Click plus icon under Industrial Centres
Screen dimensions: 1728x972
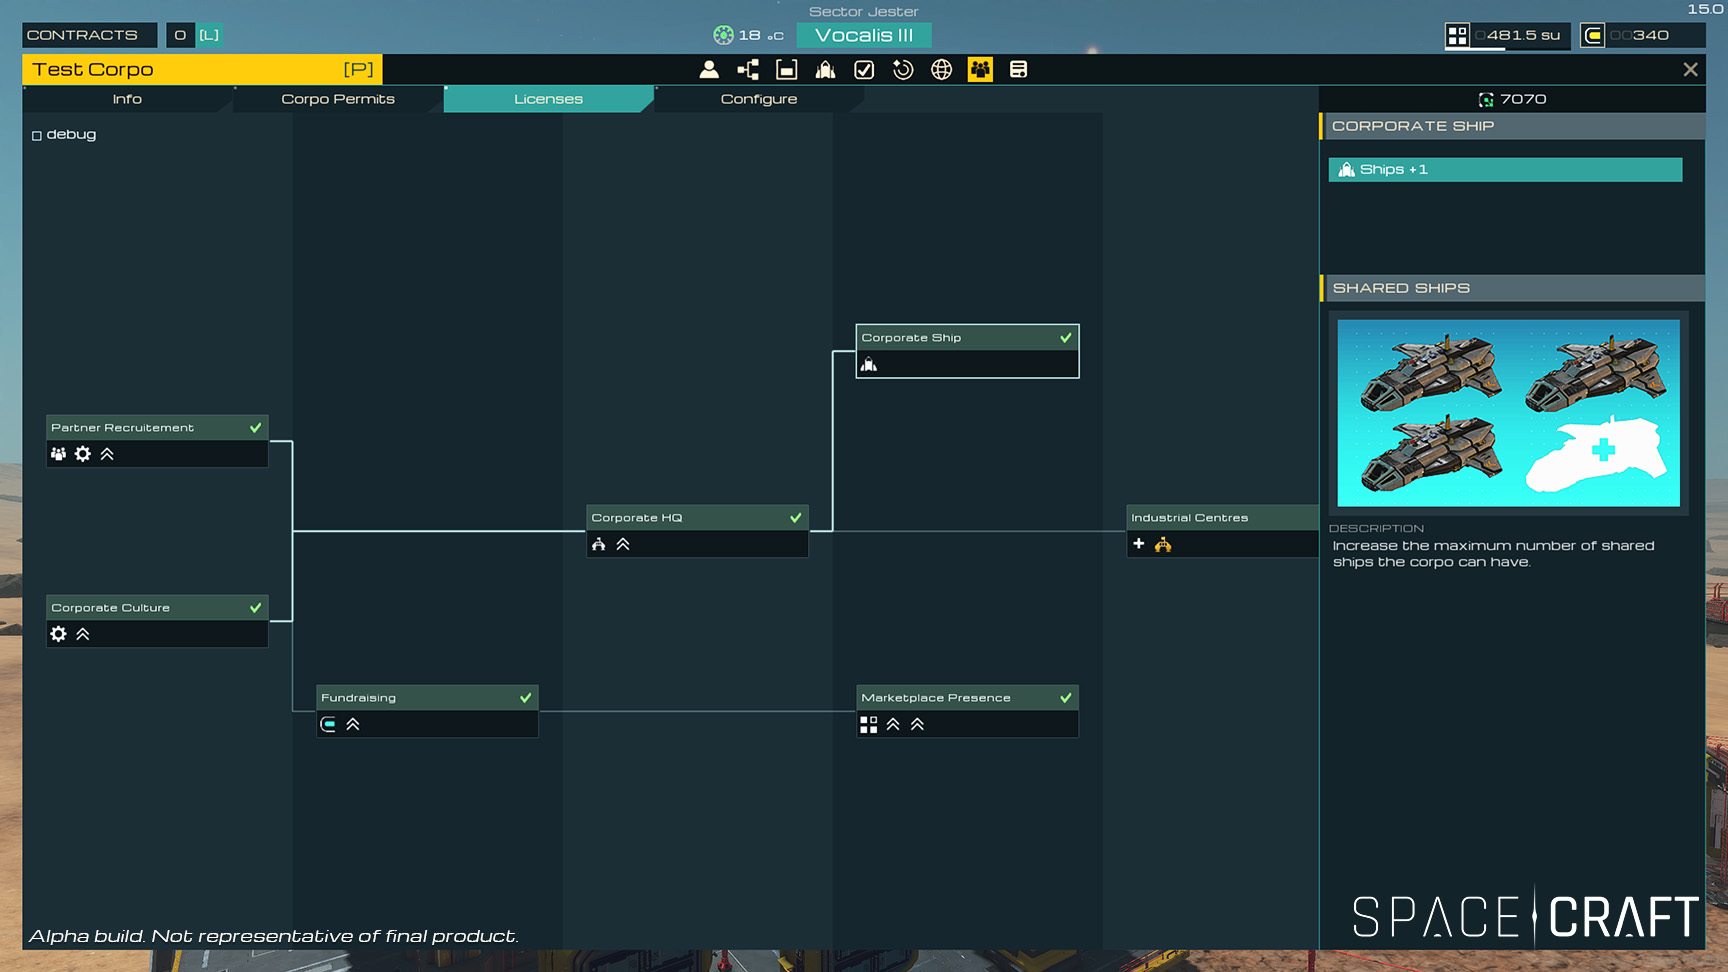tap(1138, 544)
